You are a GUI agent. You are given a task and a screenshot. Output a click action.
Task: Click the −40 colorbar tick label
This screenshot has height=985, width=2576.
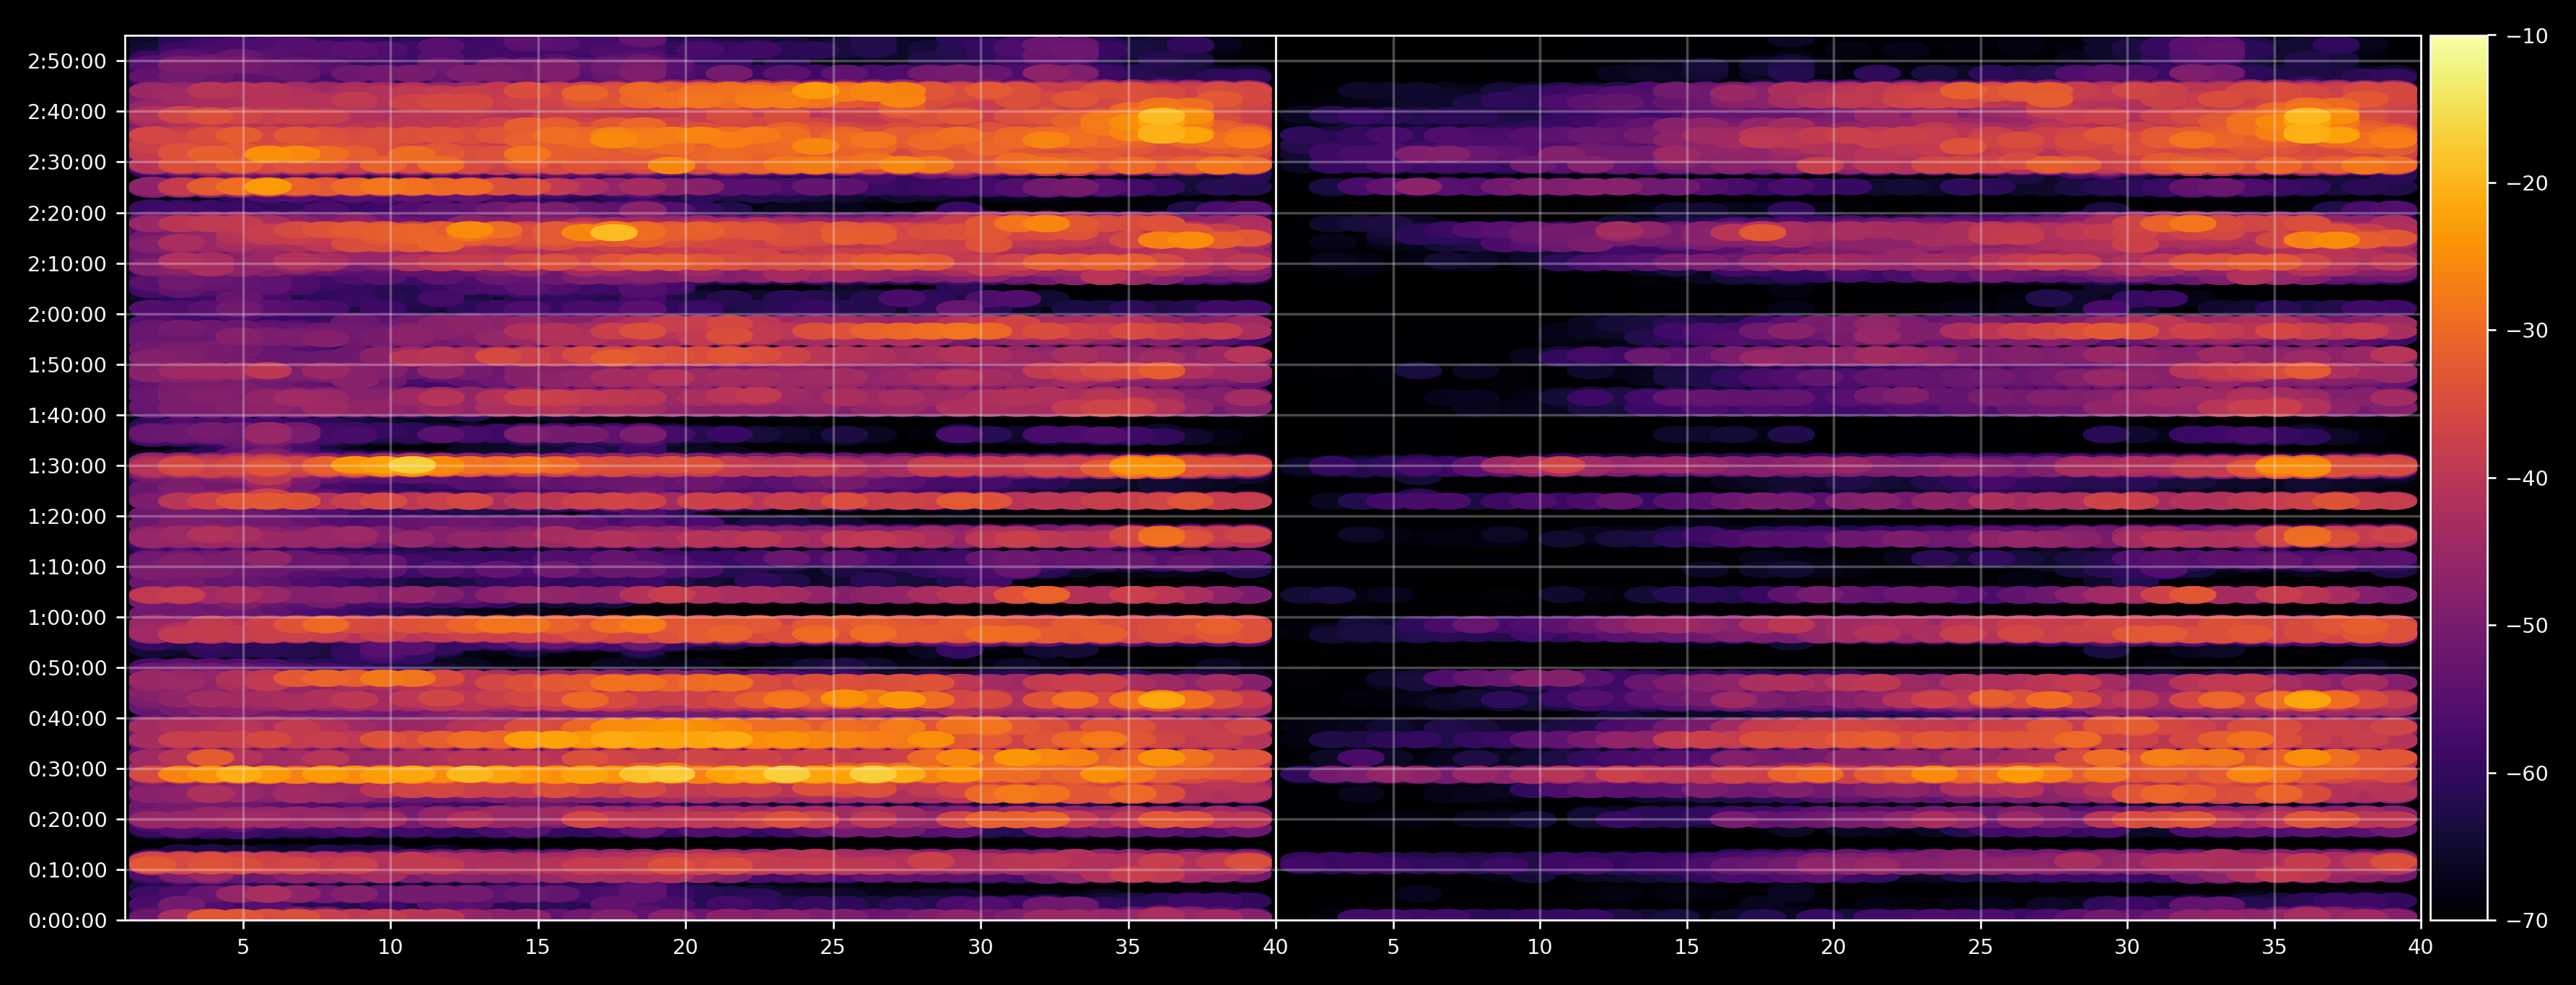point(2527,478)
